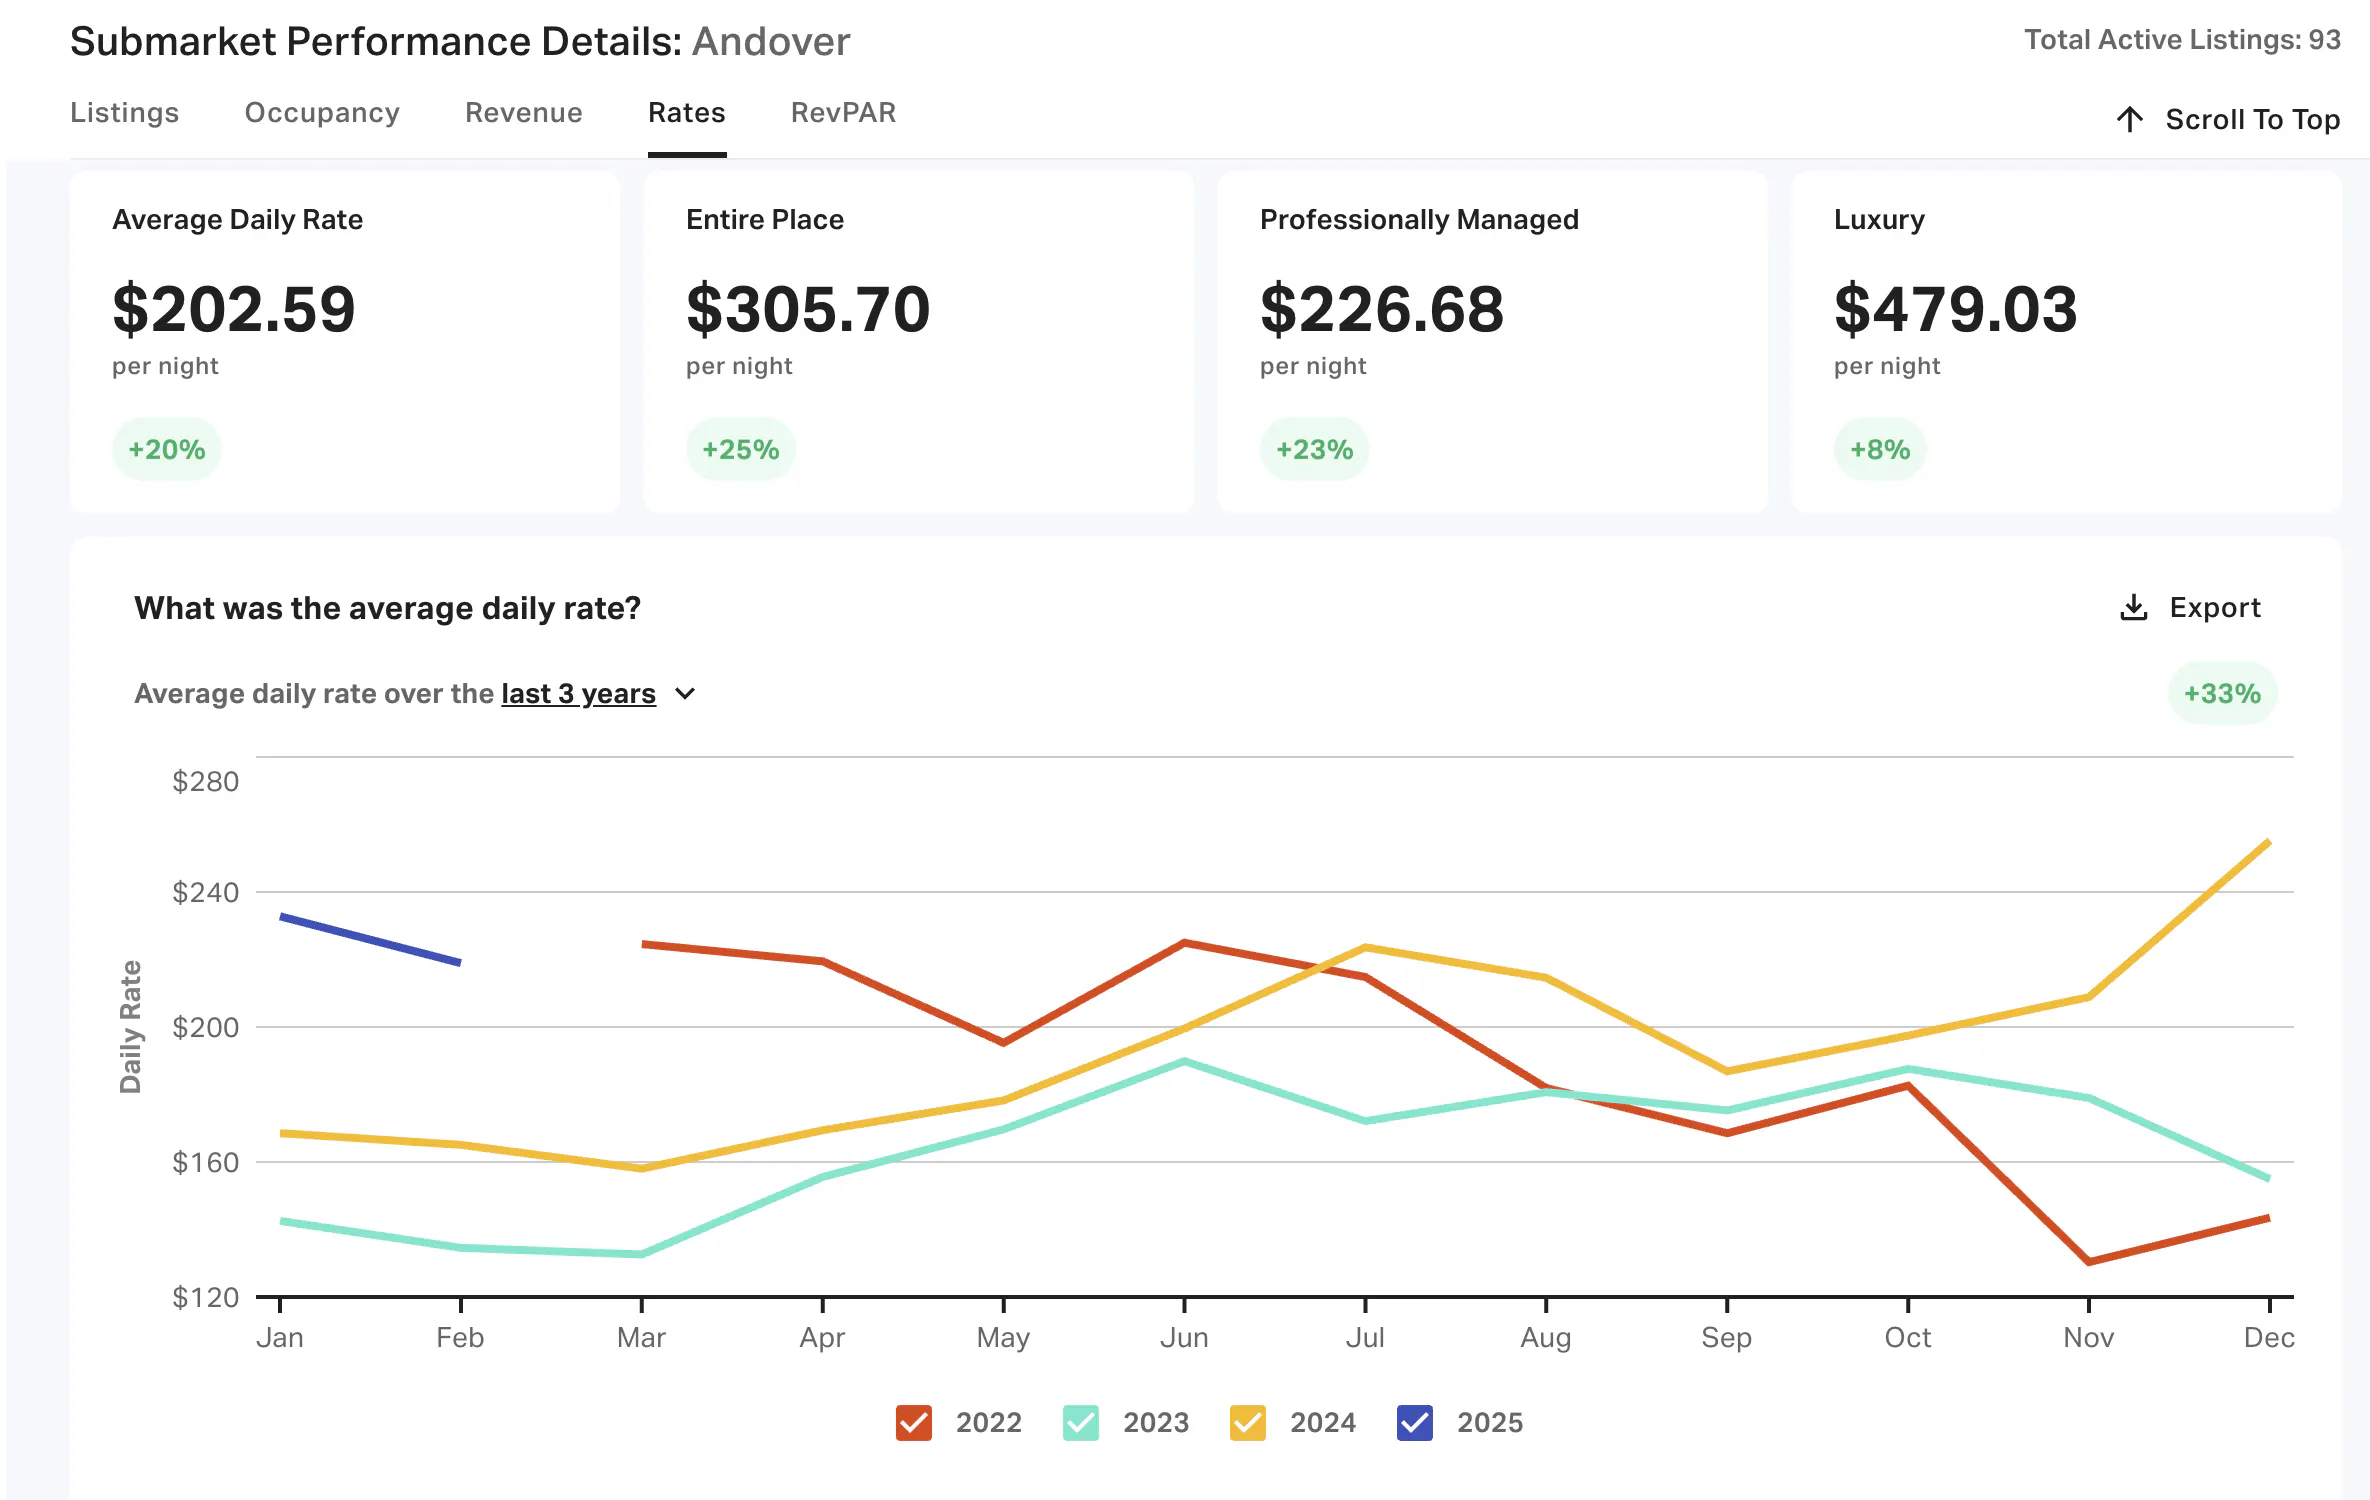Click the blue 2025 line segment
The width and height of the screenshot is (2370, 1500).
(x=370, y=940)
